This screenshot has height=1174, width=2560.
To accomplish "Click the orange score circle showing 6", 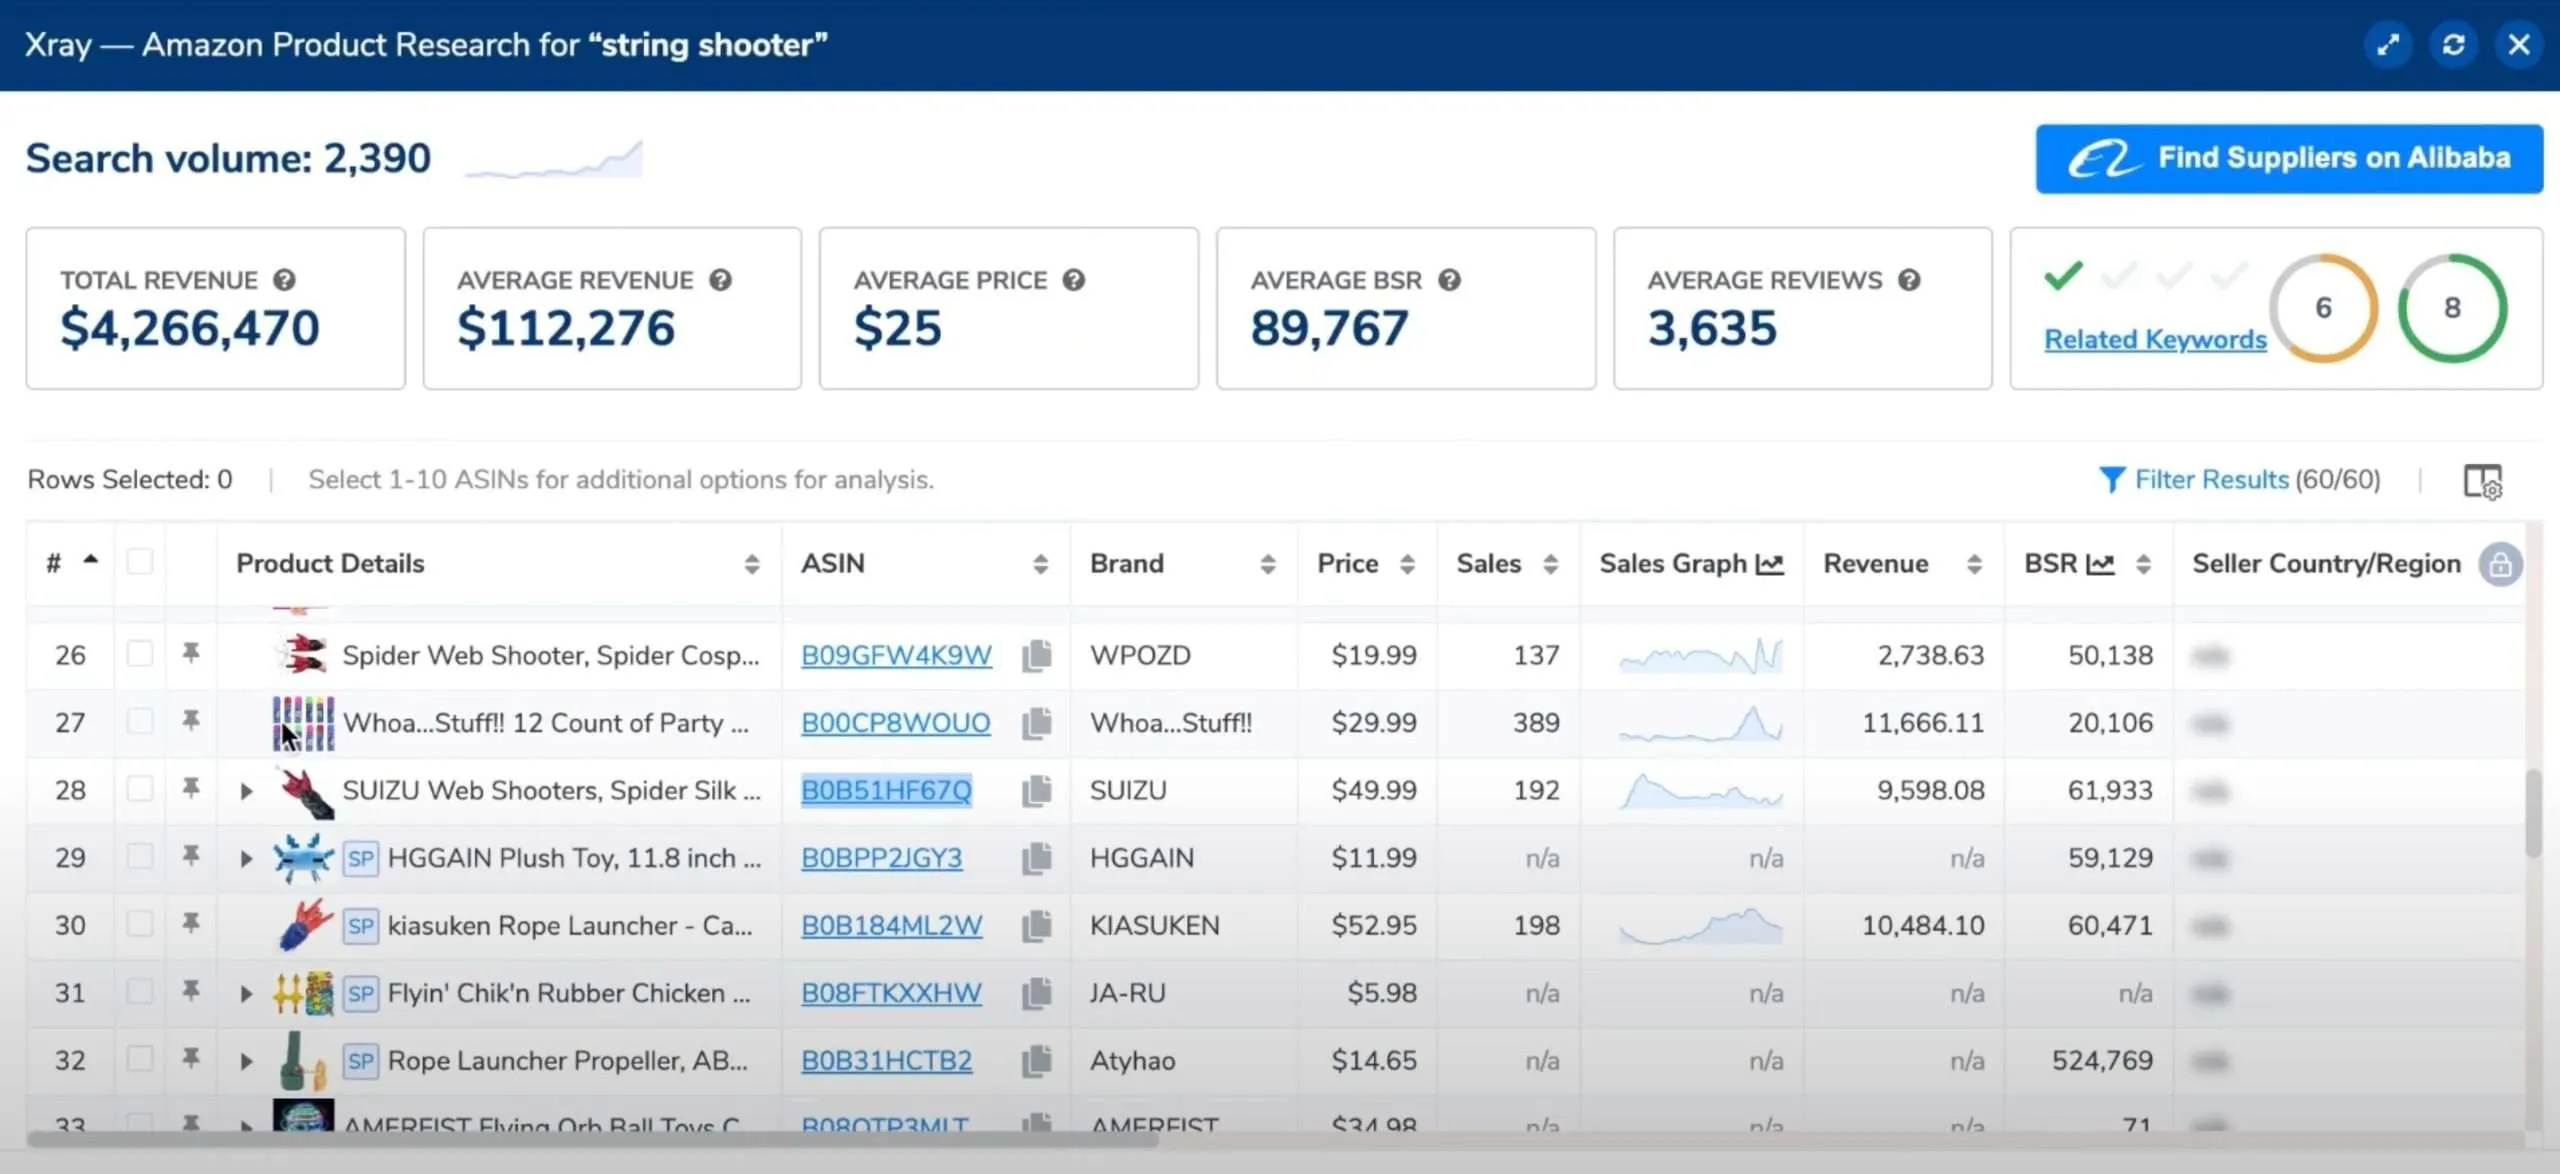I will pyautogui.click(x=2323, y=308).
